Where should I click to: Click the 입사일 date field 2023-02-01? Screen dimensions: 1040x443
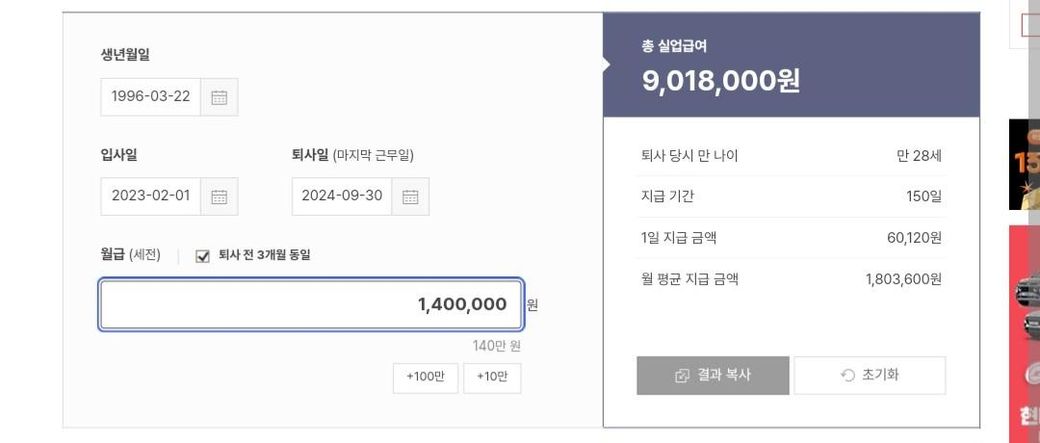coord(151,196)
